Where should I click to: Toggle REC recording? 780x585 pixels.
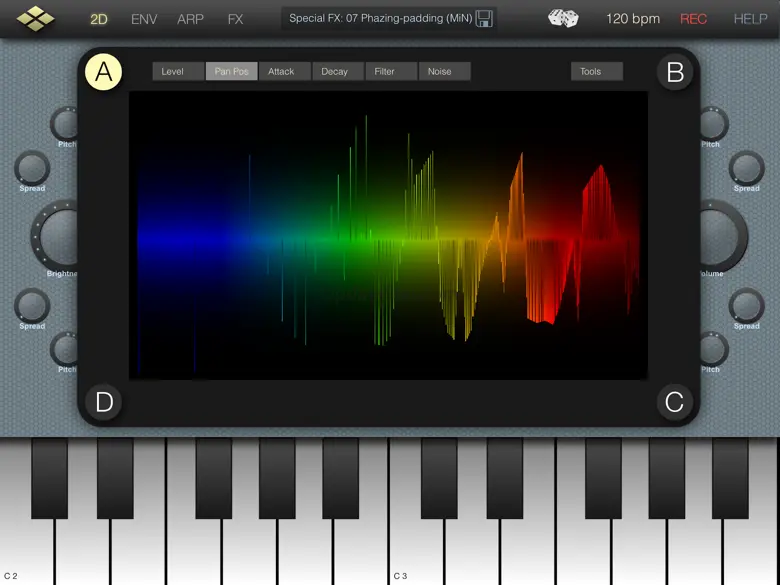click(x=693, y=19)
